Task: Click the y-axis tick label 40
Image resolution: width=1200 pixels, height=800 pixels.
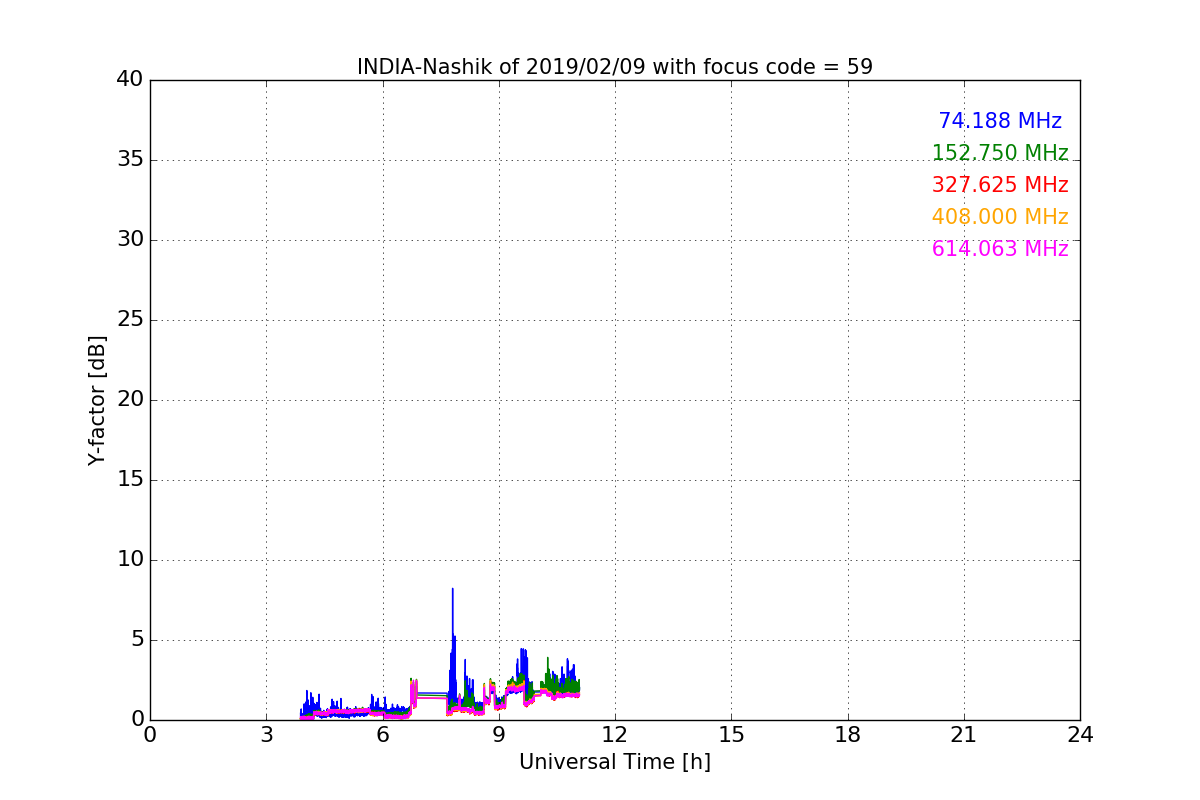Action: [x=130, y=80]
